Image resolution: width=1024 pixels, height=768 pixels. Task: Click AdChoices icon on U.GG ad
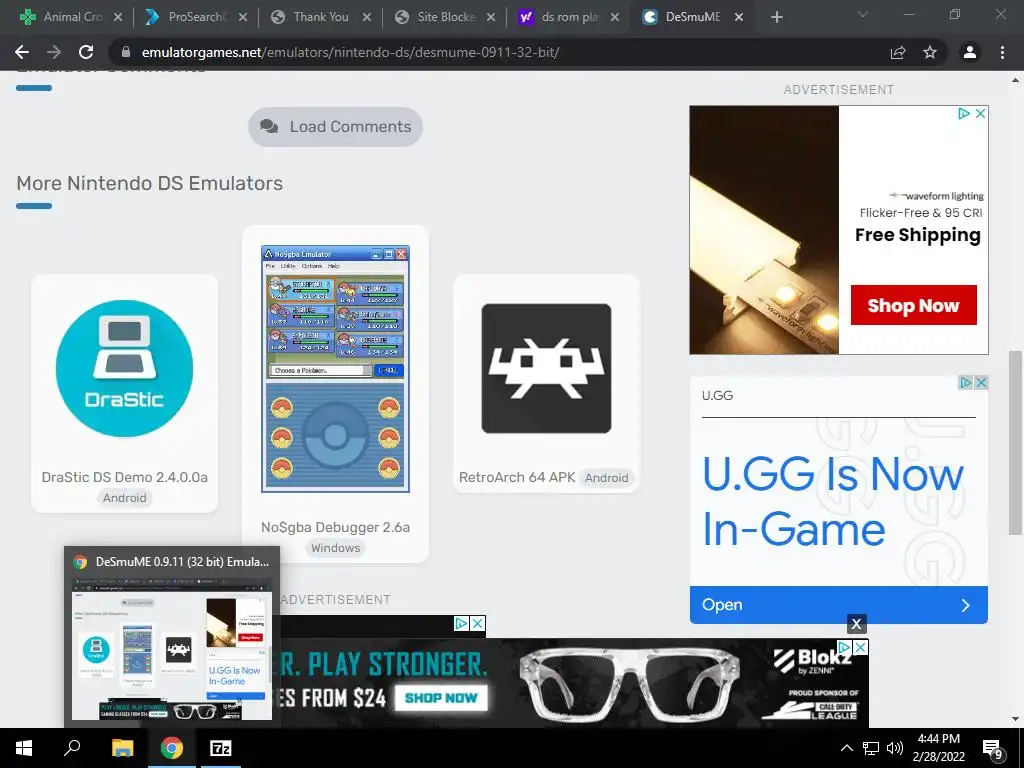click(x=966, y=383)
